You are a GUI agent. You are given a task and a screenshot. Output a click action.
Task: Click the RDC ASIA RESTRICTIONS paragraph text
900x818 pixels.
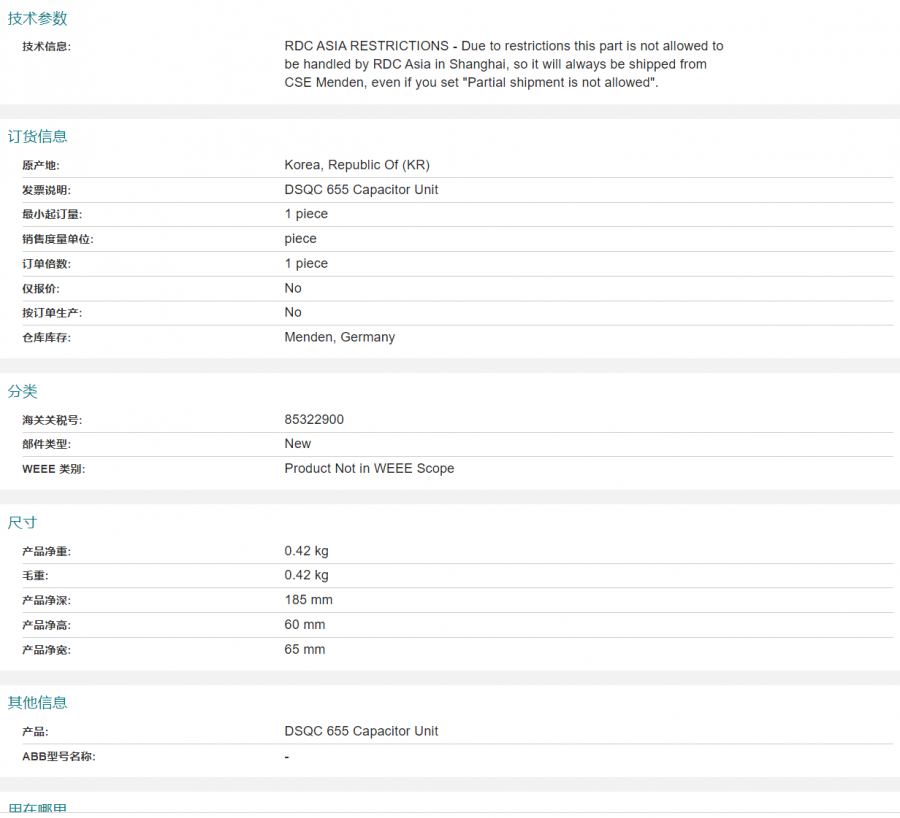[x=503, y=64]
